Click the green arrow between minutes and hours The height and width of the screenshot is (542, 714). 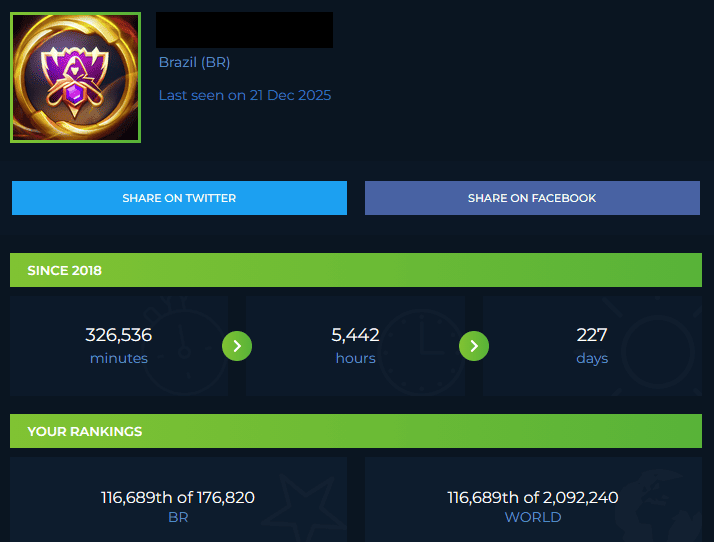pyautogui.click(x=237, y=346)
